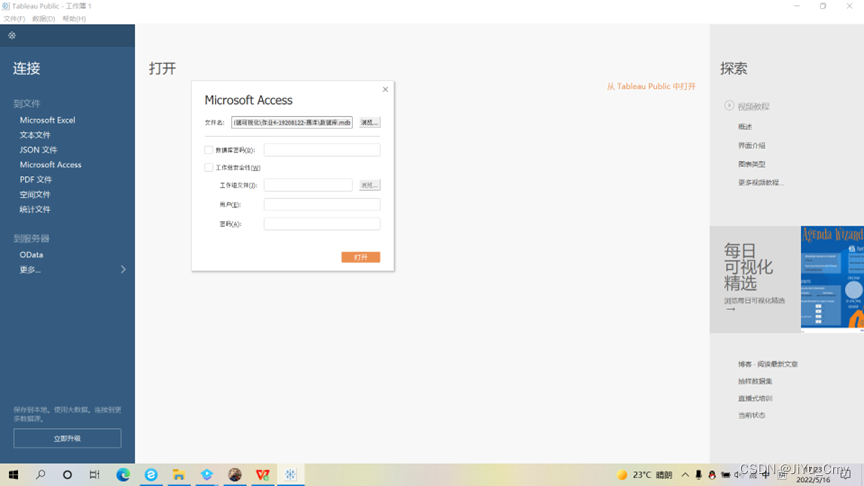The height and width of the screenshot is (486, 864).
Task: Open Task View on the taskbar
Action: click(95, 474)
